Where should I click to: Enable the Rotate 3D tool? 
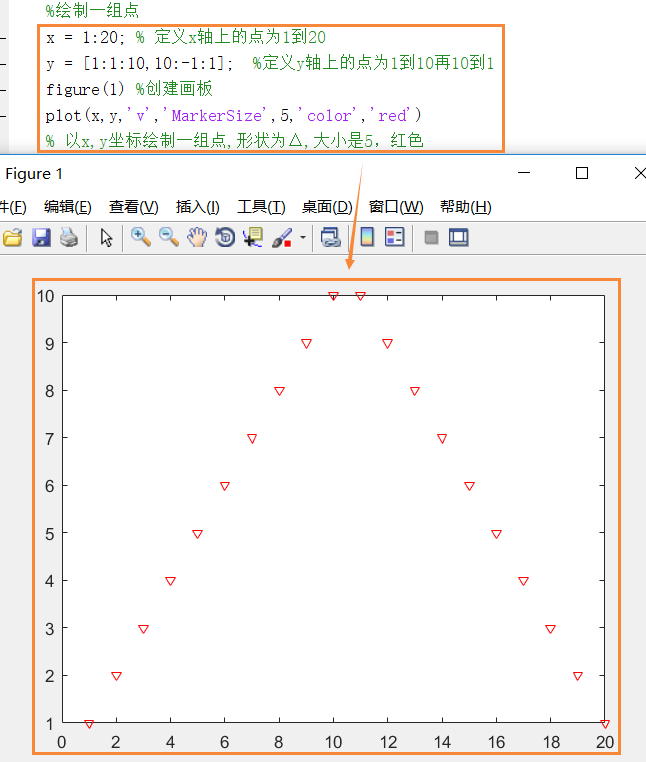[x=225, y=238]
